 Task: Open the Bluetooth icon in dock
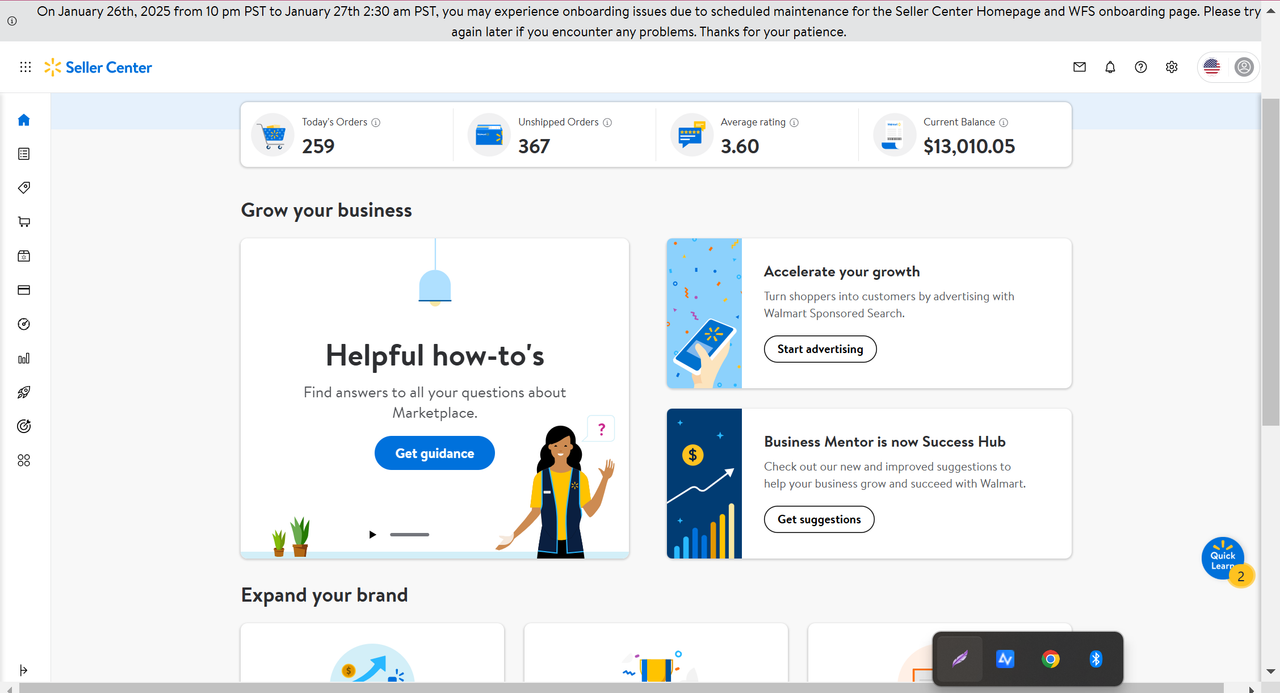point(1095,659)
